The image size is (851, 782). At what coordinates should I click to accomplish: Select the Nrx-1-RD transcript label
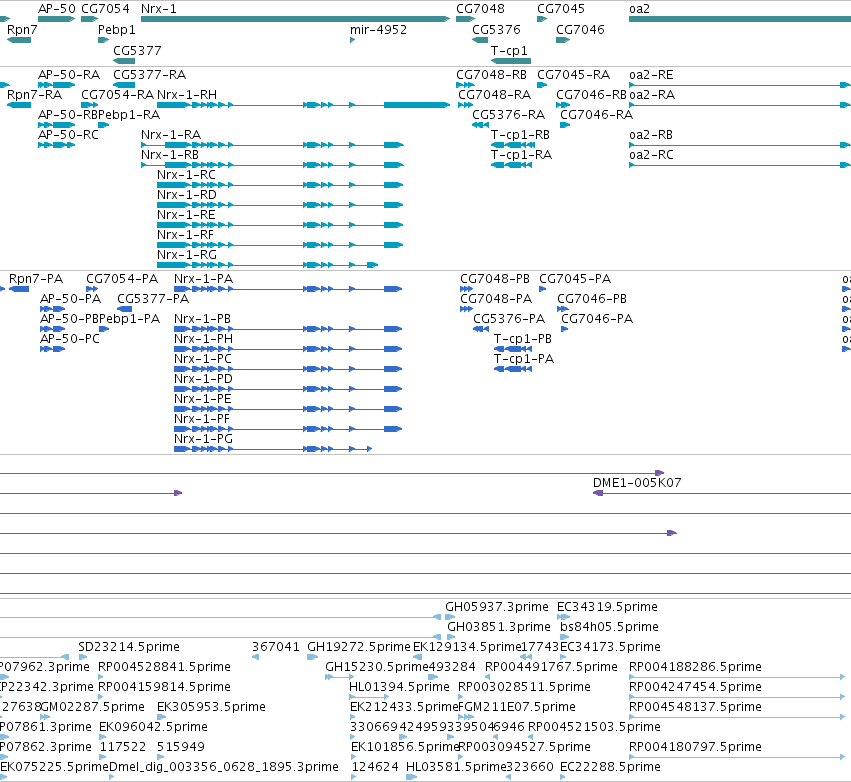point(187,195)
